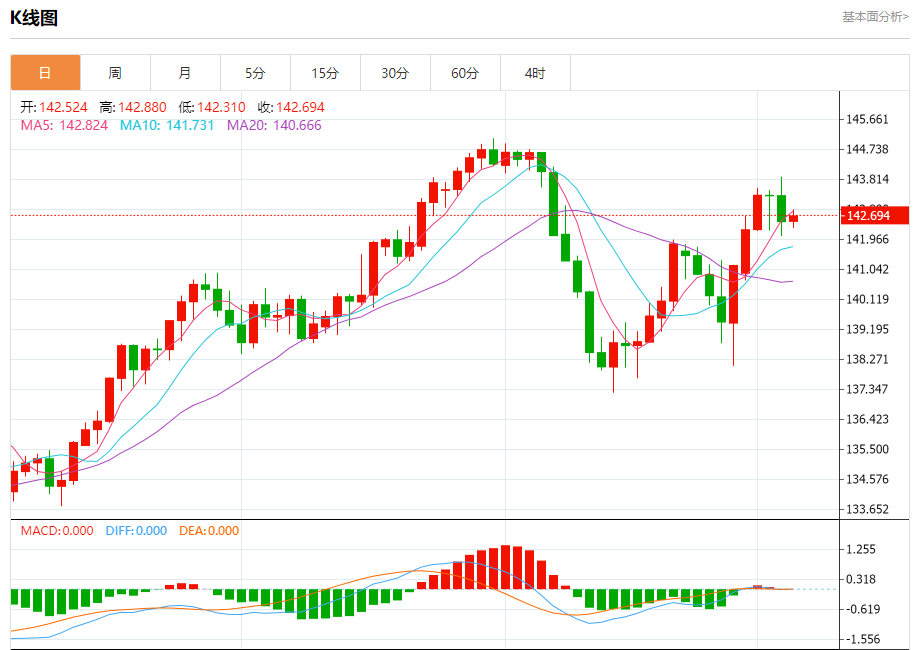Click the 139.195 axis label
Screen dimensions: 918x650
(x=867, y=329)
